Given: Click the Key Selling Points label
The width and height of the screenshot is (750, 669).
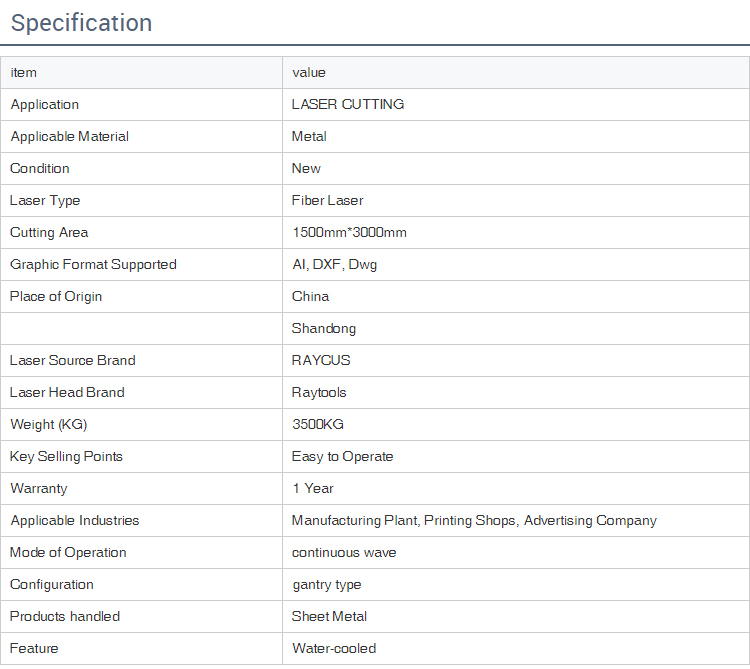Looking at the screenshot, I should 66,457.
